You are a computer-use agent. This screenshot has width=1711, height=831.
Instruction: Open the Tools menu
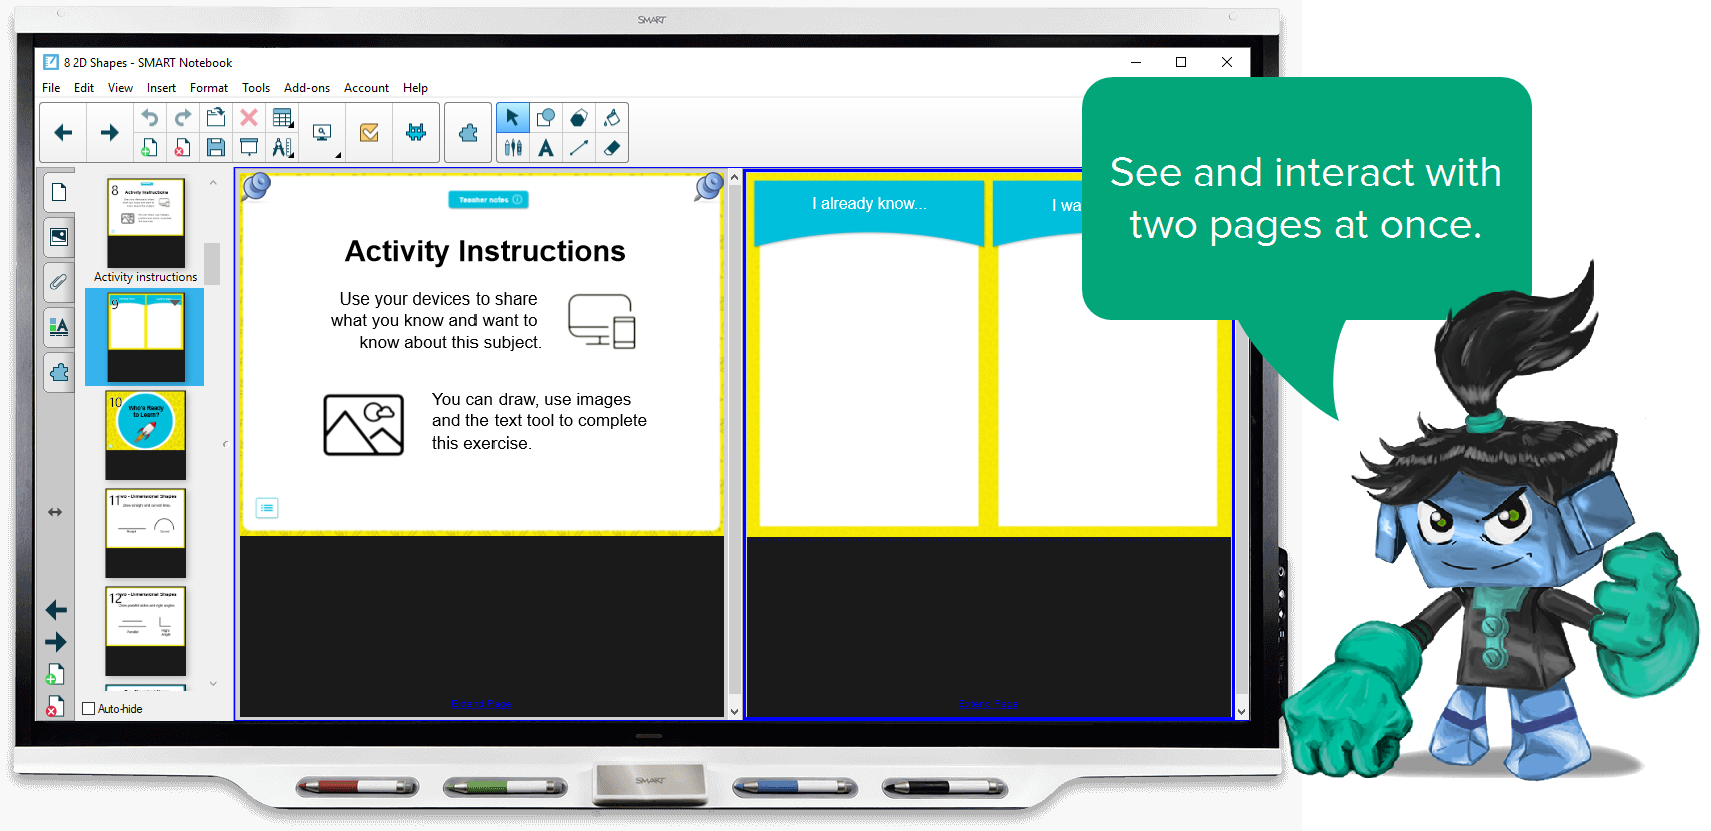(256, 88)
